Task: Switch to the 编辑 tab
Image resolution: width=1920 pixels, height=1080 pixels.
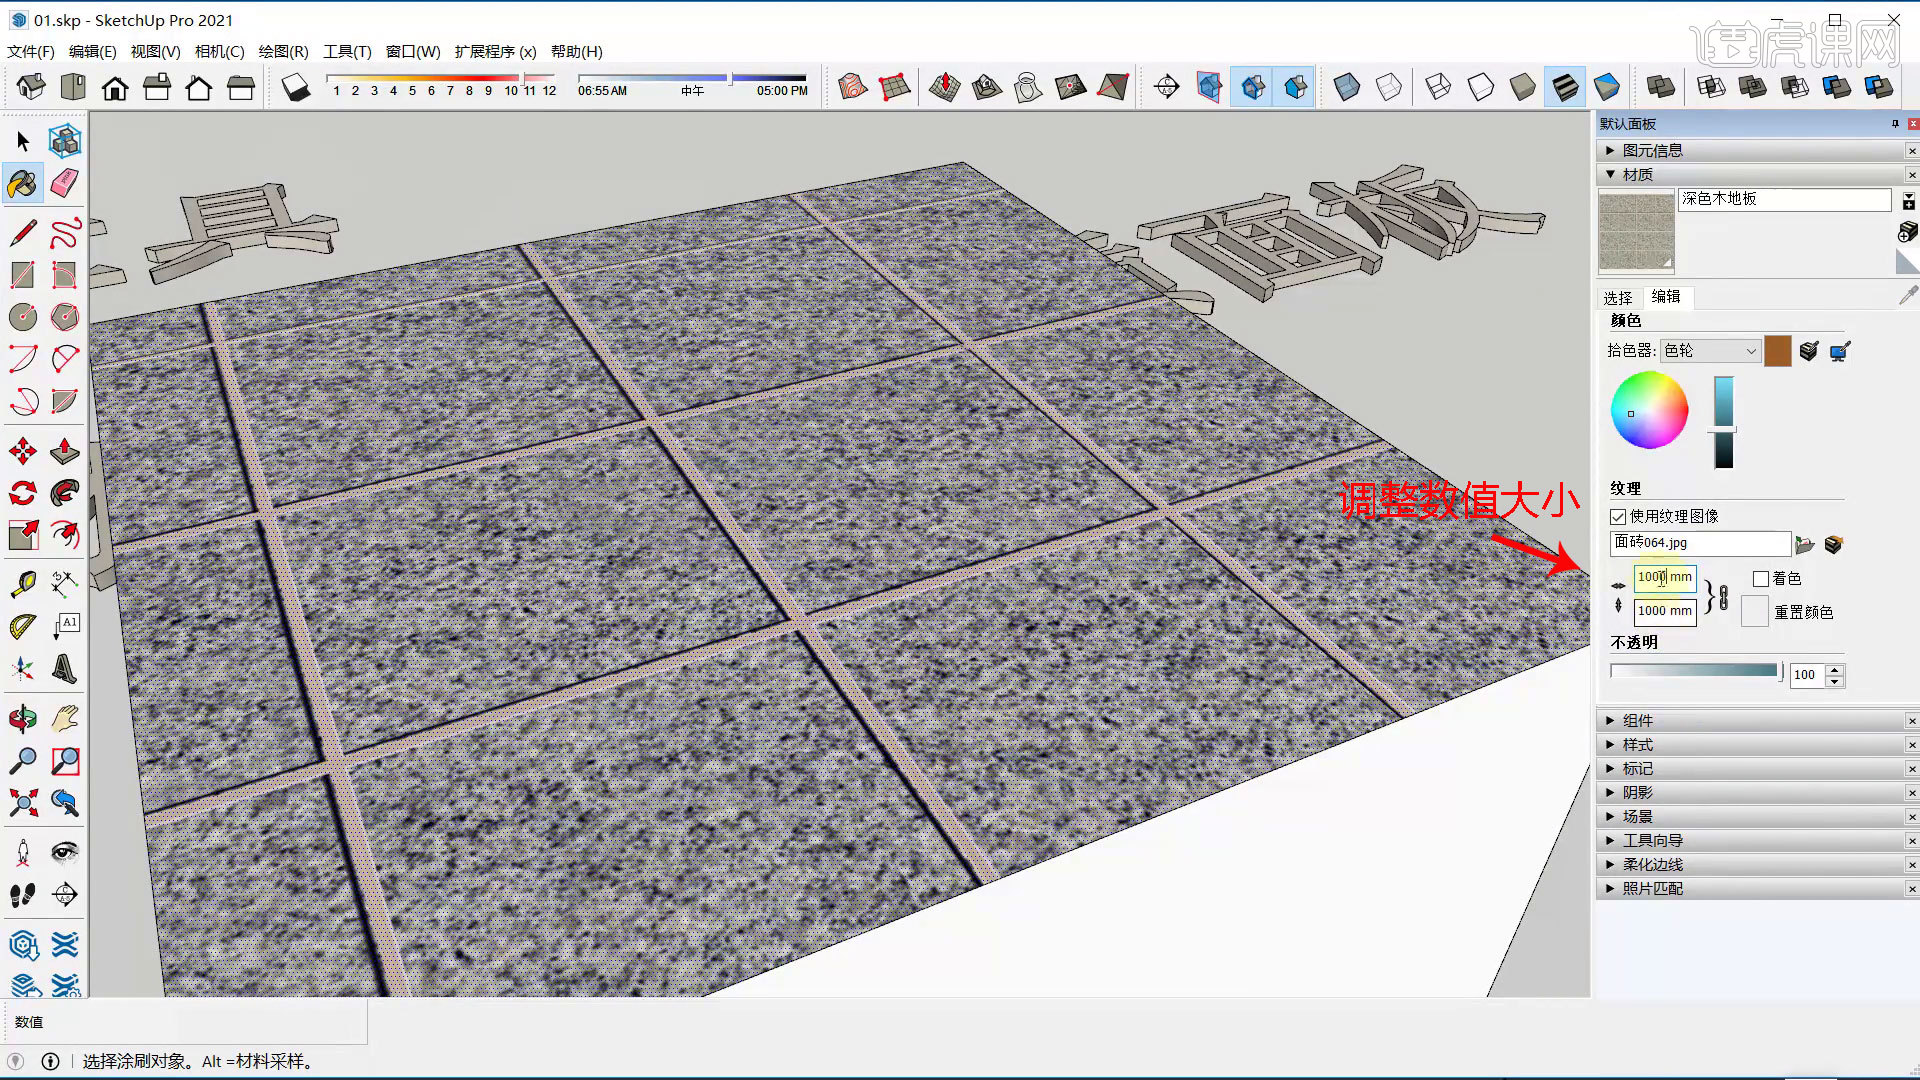Action: [1666, 296]
